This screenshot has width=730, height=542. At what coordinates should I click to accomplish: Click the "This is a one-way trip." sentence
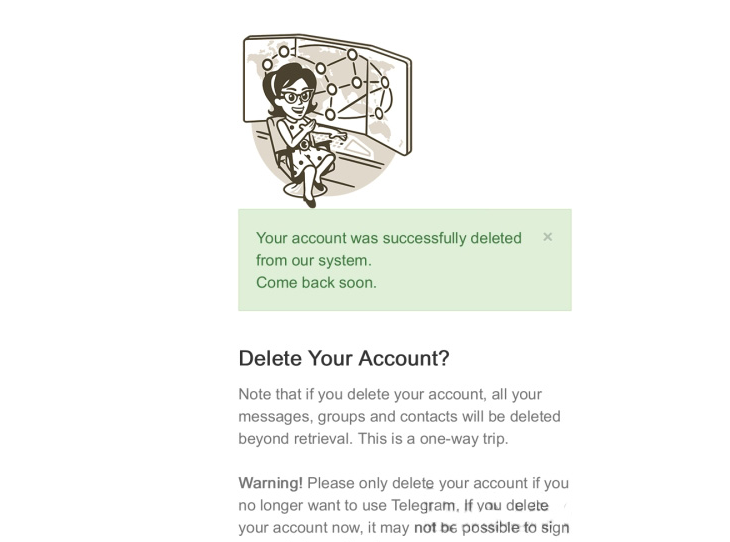[434, 439]
